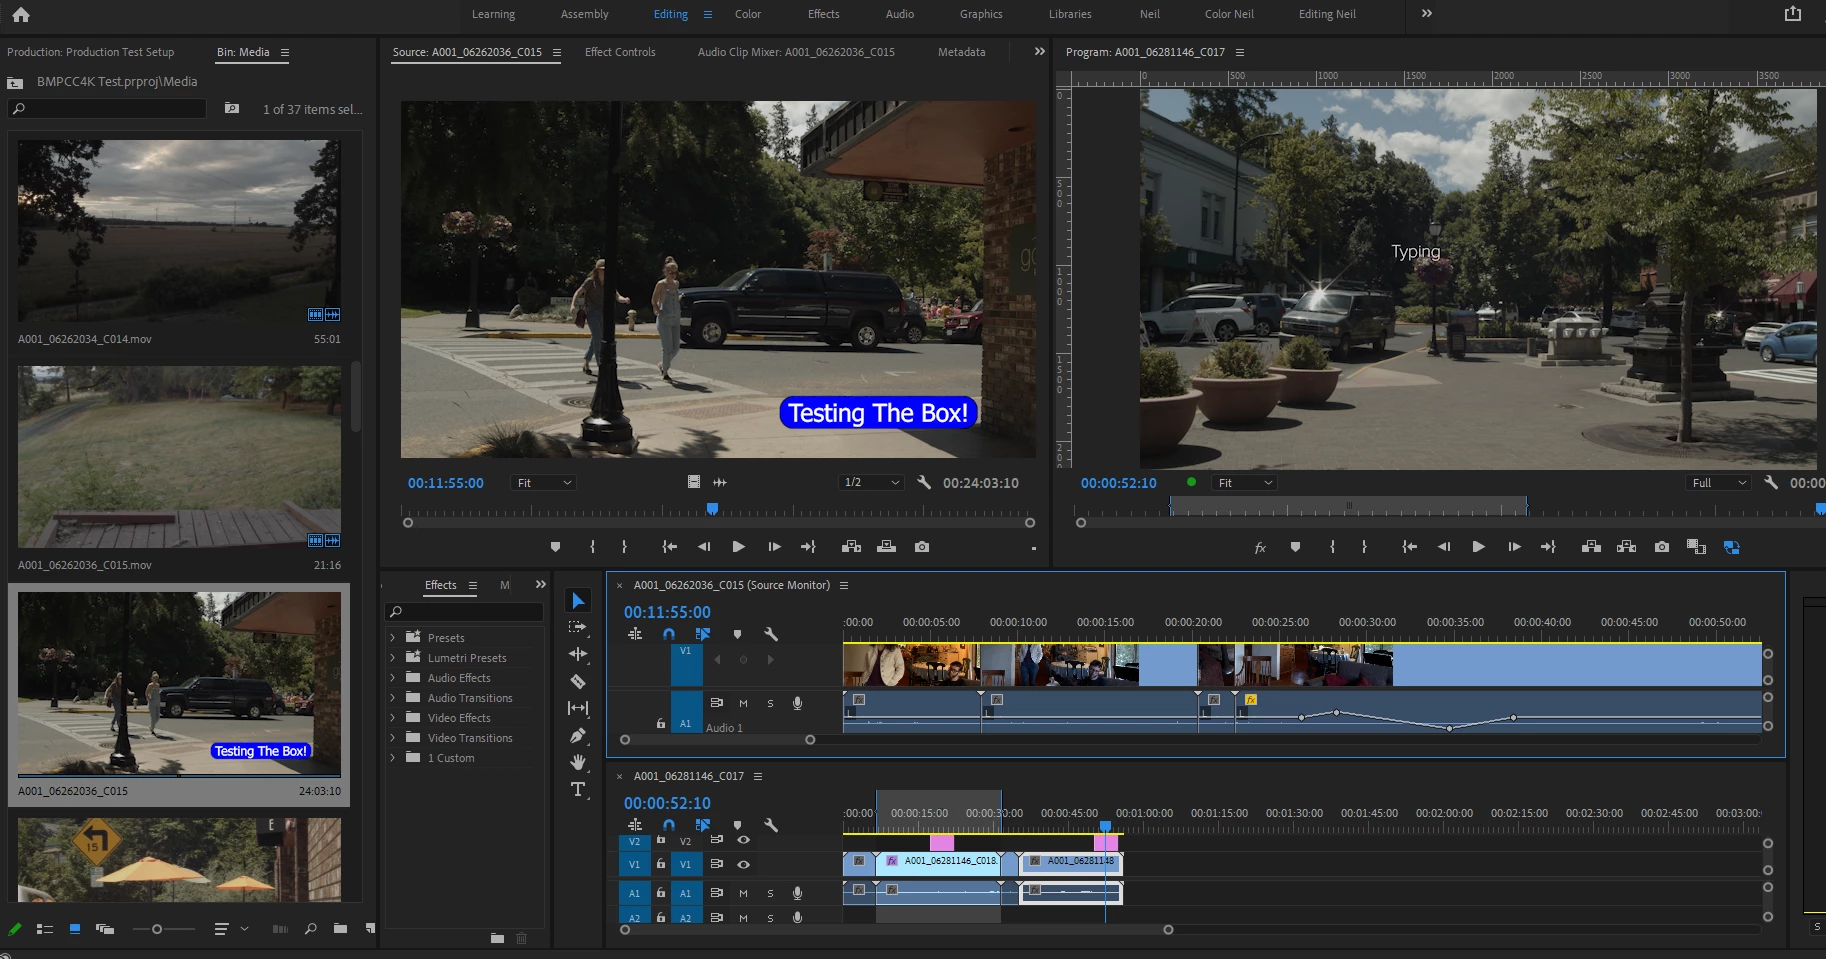Screen dimensions: 1826x959
Task: Play the clip in Source monitor
Action: (738, 547)
